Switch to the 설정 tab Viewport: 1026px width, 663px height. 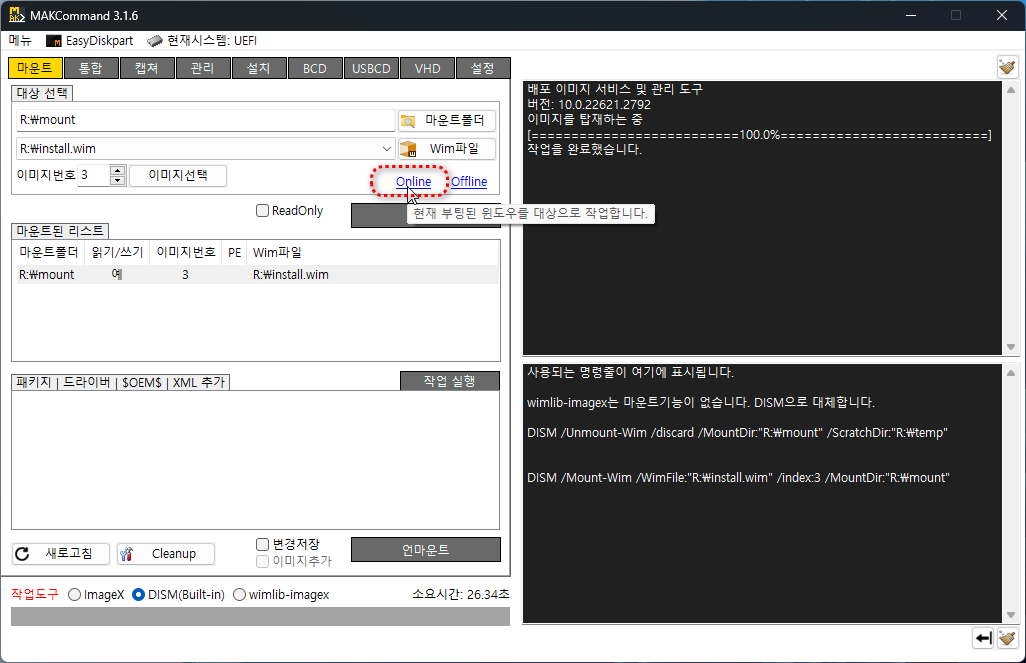tap(483, 68)
